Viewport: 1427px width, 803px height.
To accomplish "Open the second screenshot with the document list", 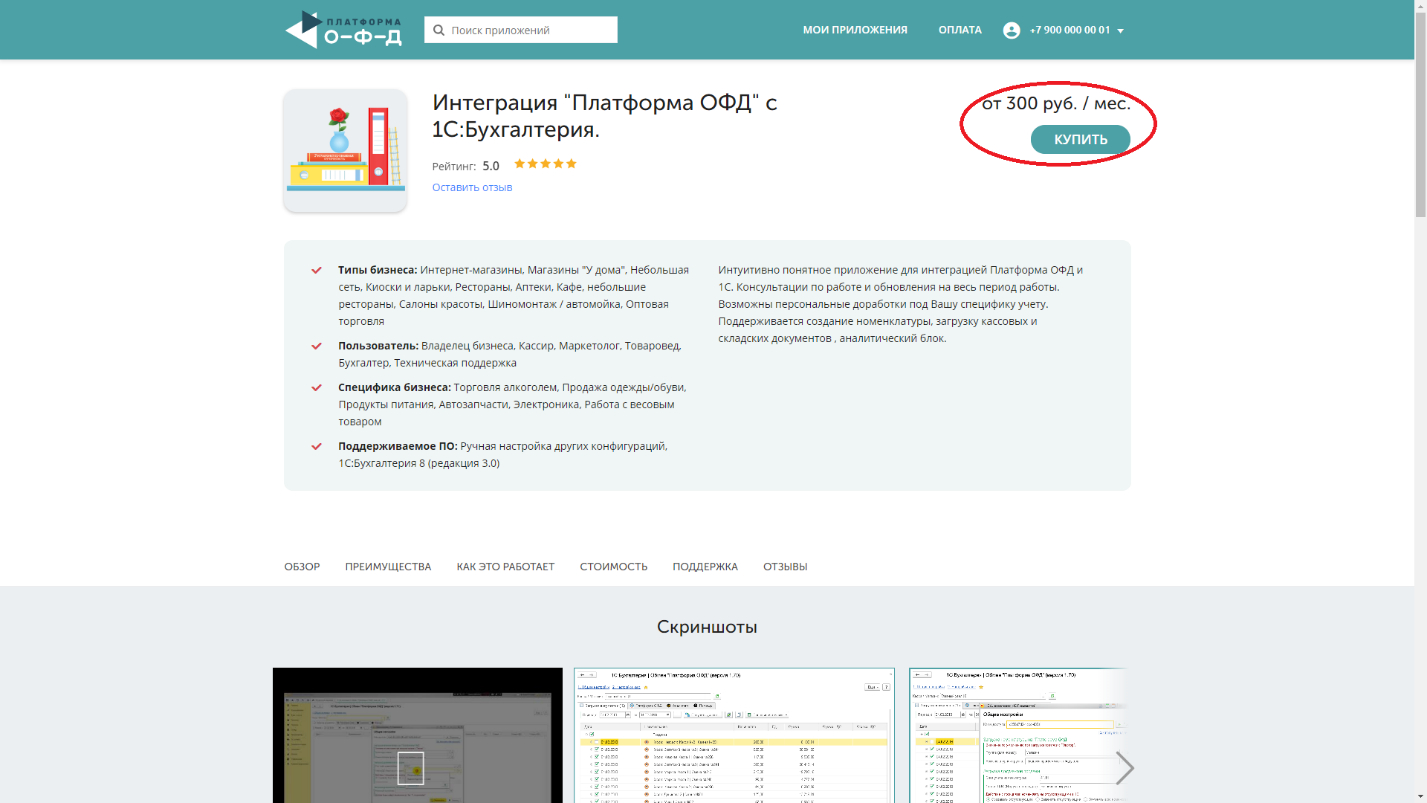I will click(734, 735).
